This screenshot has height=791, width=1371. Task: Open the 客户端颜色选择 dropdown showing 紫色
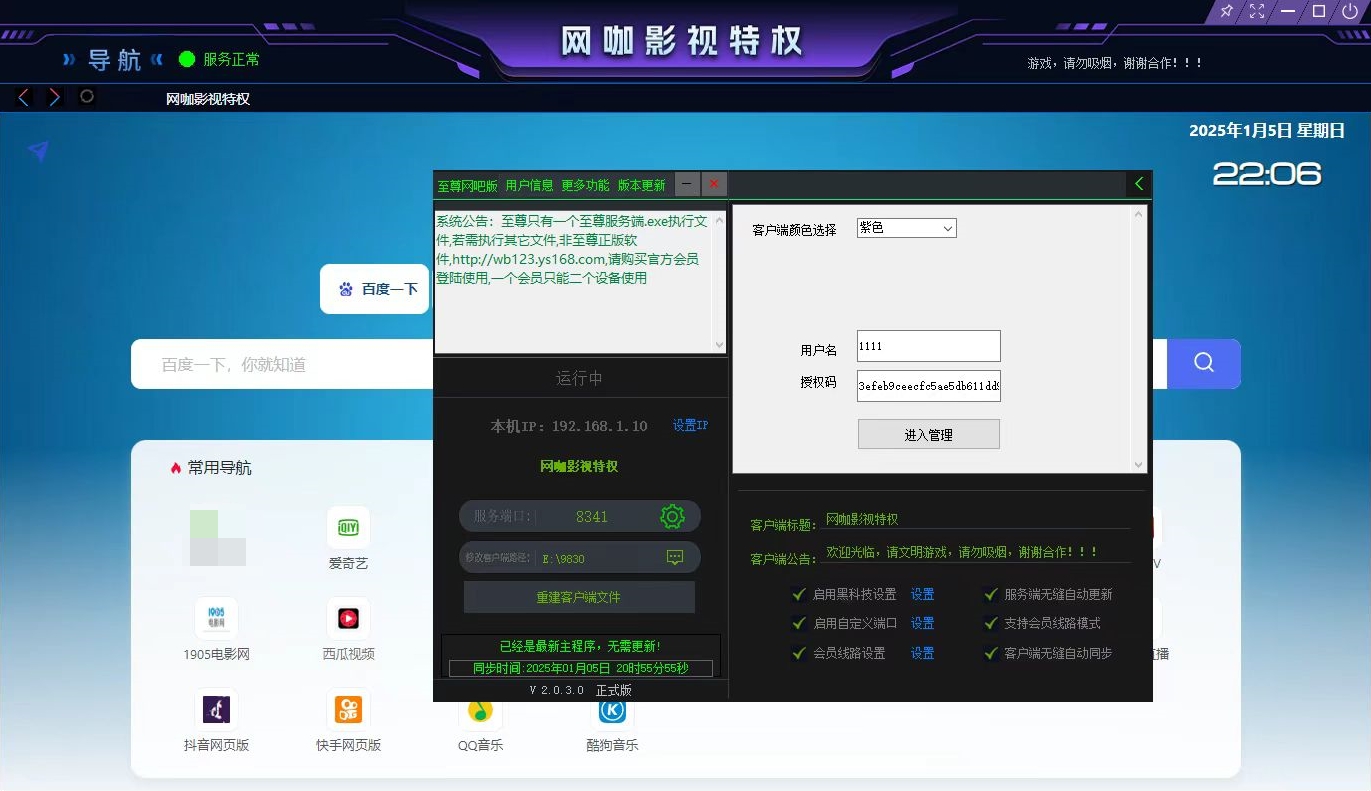coord(906,228)
